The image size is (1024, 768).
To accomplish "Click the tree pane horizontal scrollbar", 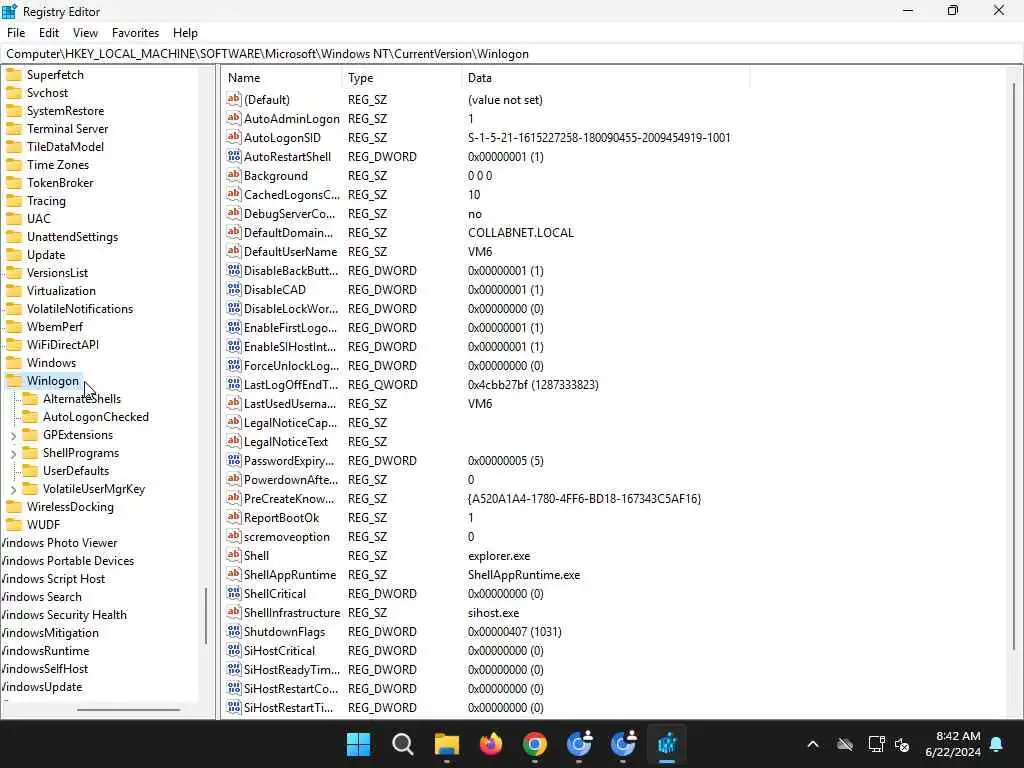I will (x=129, y=709).
